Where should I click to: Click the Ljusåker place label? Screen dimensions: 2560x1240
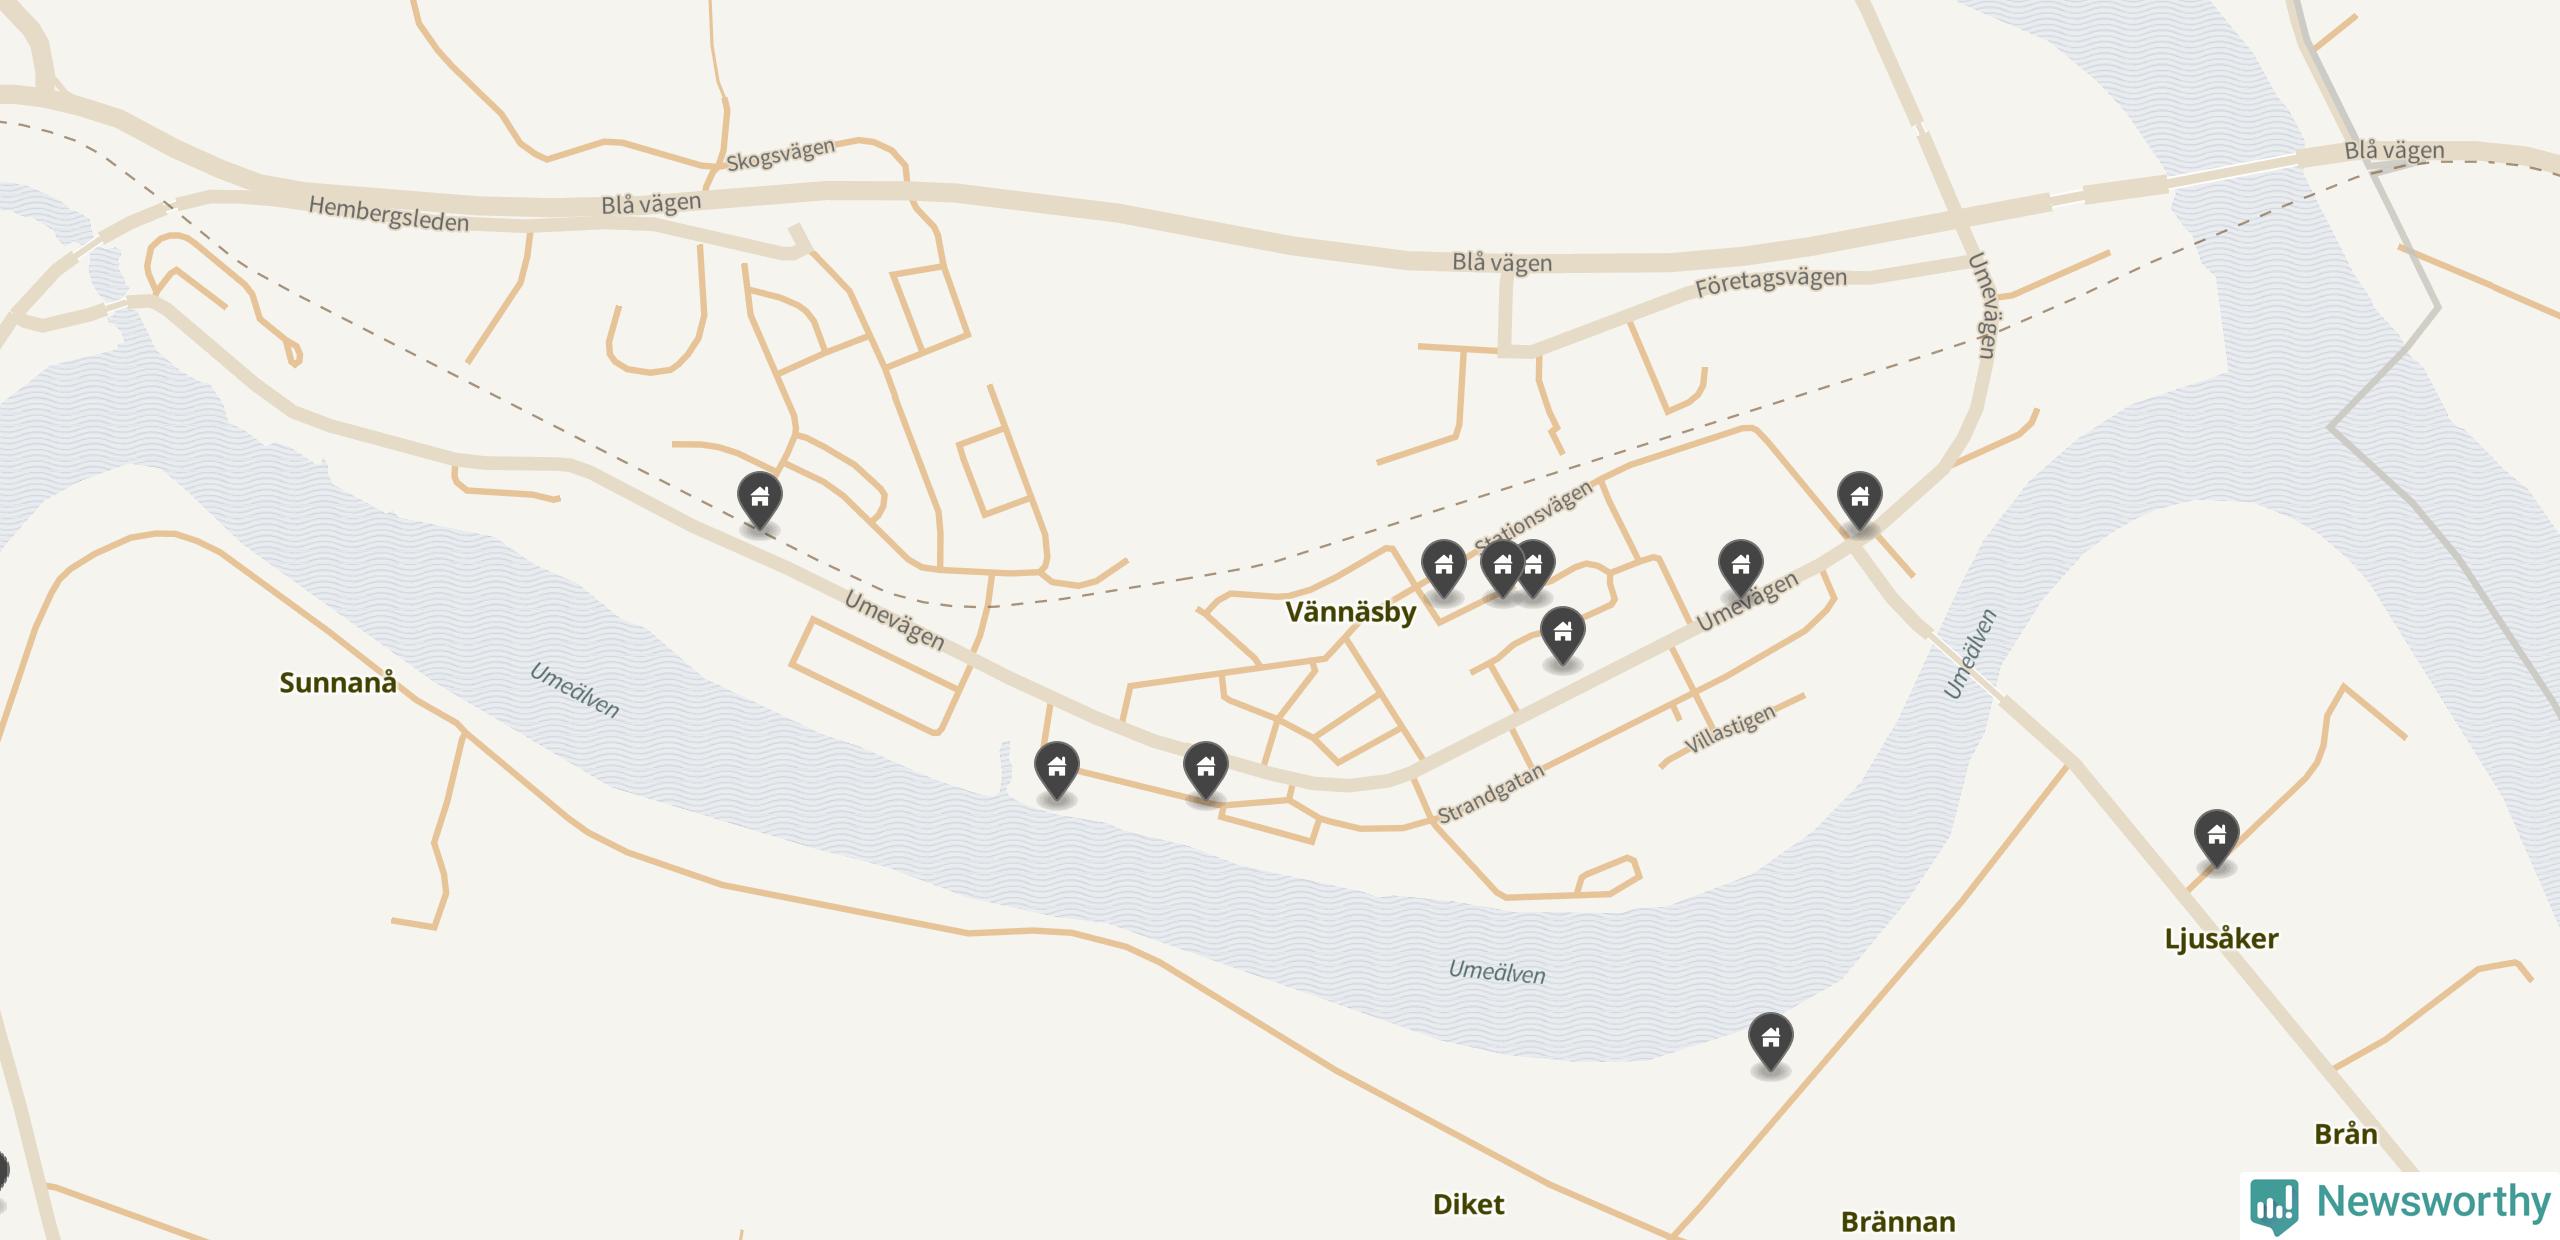point(2221,939)
